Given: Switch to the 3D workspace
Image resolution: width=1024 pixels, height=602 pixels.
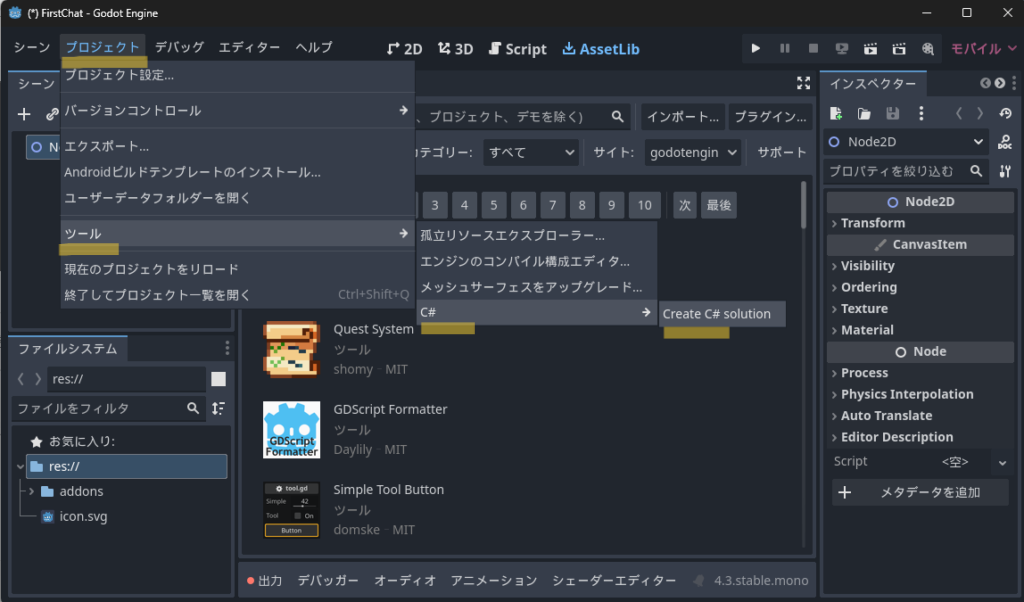Looking at the screenshot, I should pyautogui.click(x=455, y=49).
